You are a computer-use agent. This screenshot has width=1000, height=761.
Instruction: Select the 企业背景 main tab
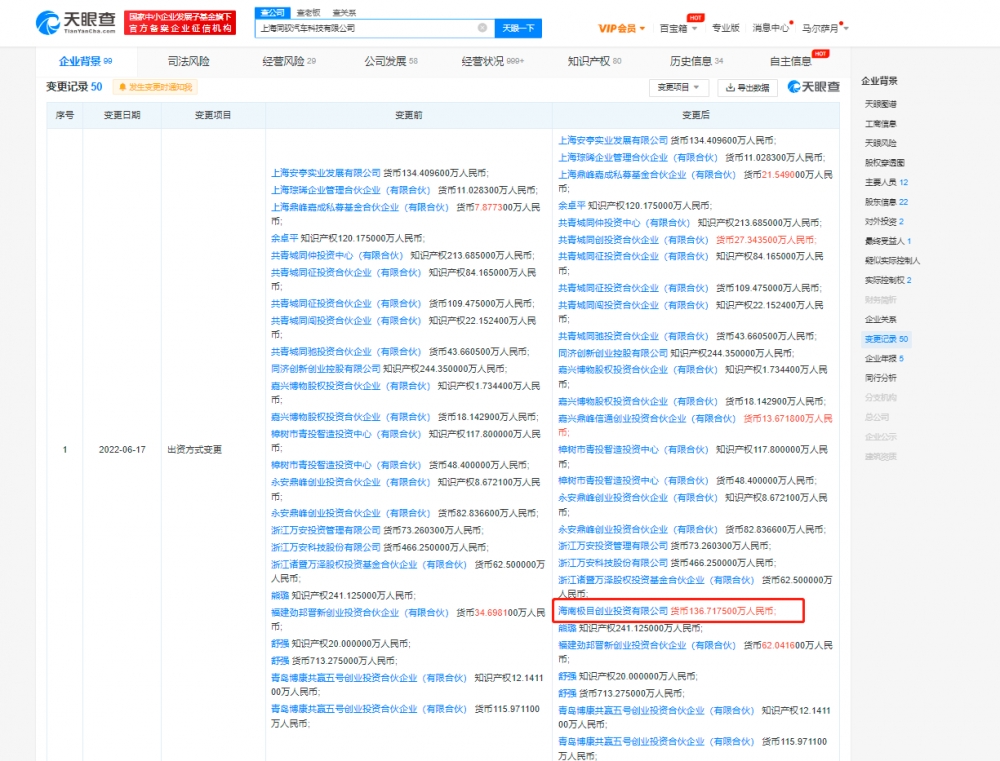click(x=85, y=61)
